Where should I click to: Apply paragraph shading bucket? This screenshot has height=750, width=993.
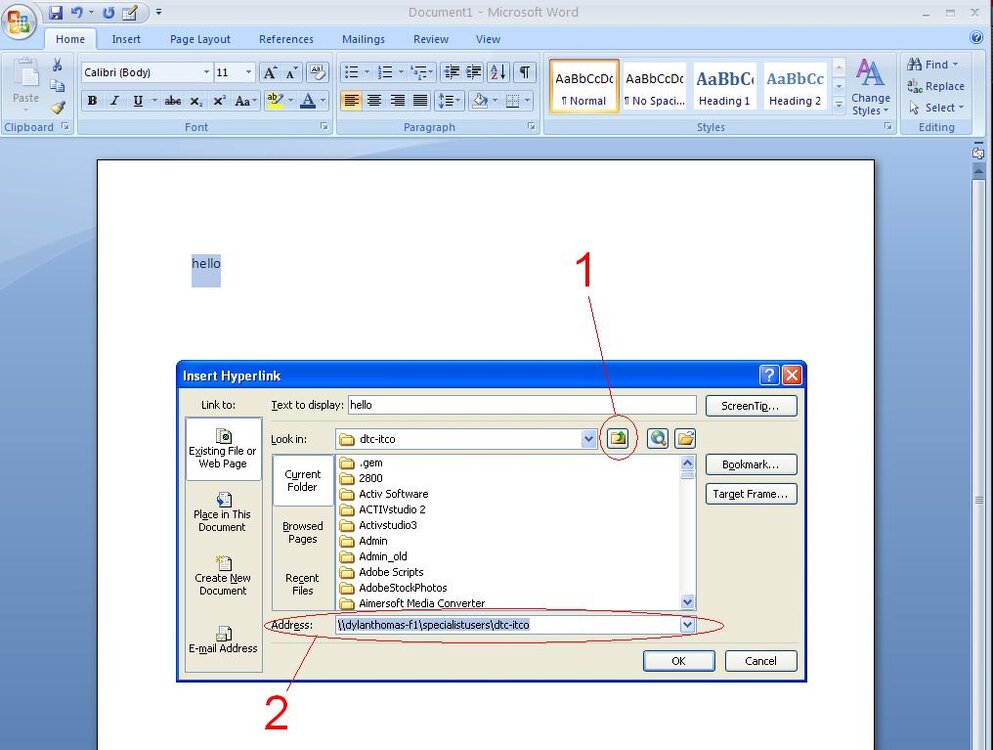point(479,101)
